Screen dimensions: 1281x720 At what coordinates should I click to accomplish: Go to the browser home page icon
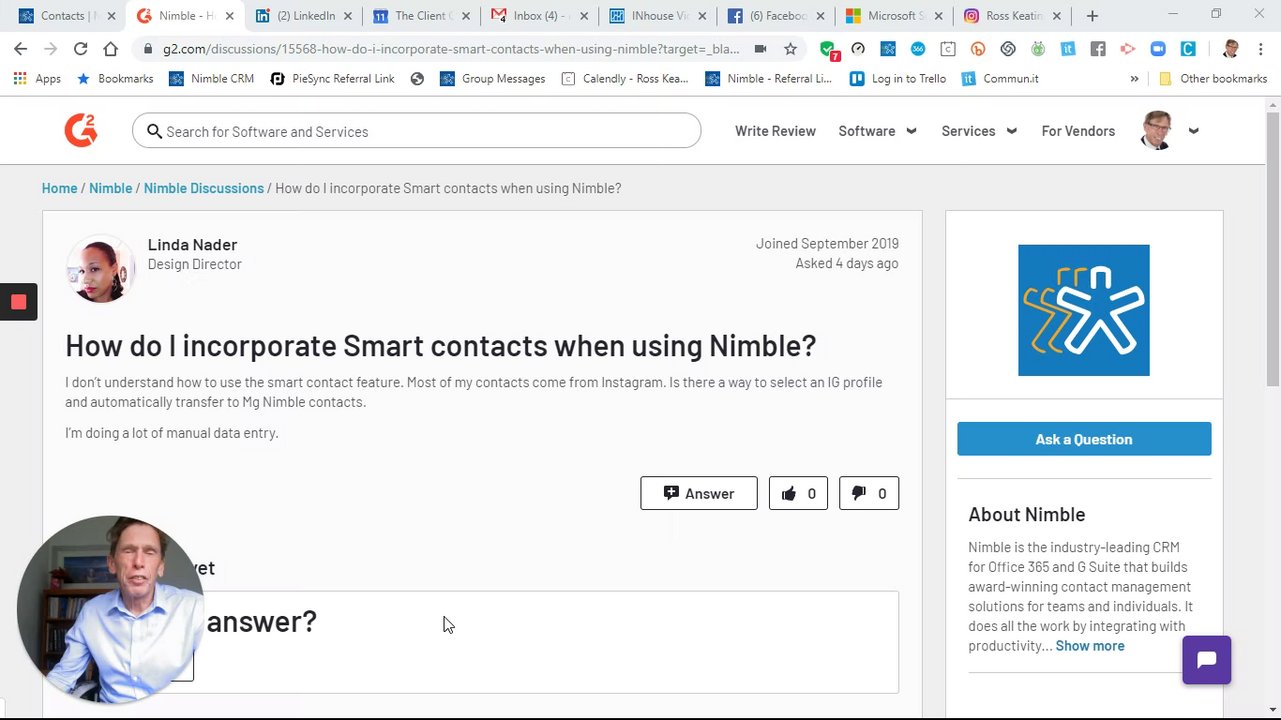(110, 49)
